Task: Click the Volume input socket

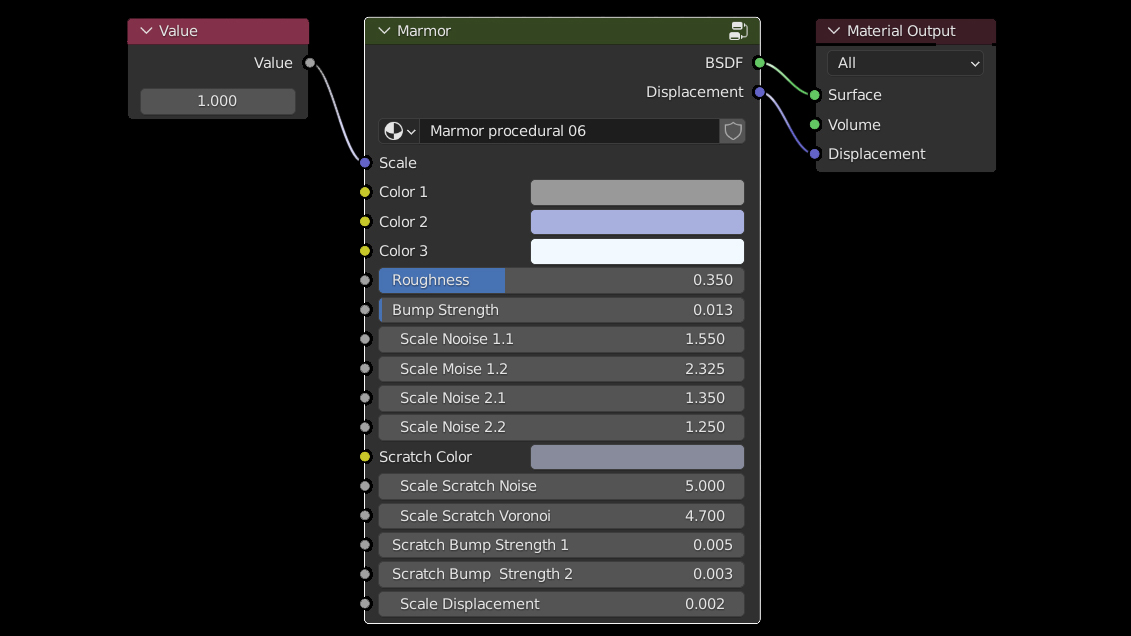Action: (815, 125)
